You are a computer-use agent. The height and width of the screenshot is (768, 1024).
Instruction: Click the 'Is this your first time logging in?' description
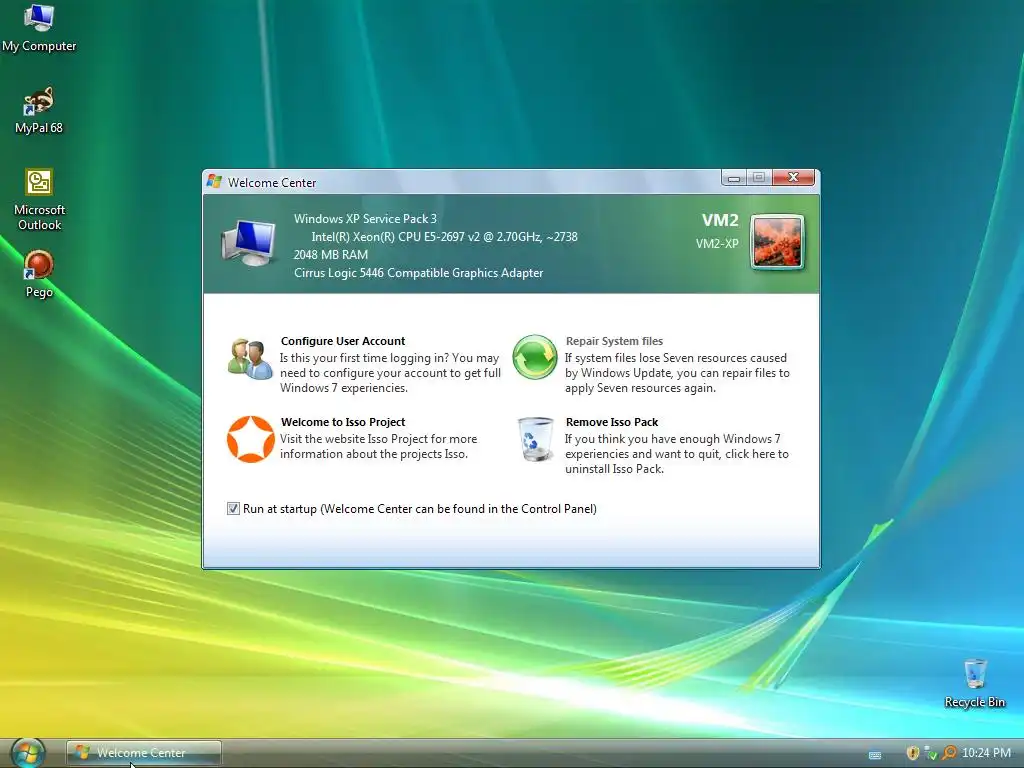pos(390,373)
